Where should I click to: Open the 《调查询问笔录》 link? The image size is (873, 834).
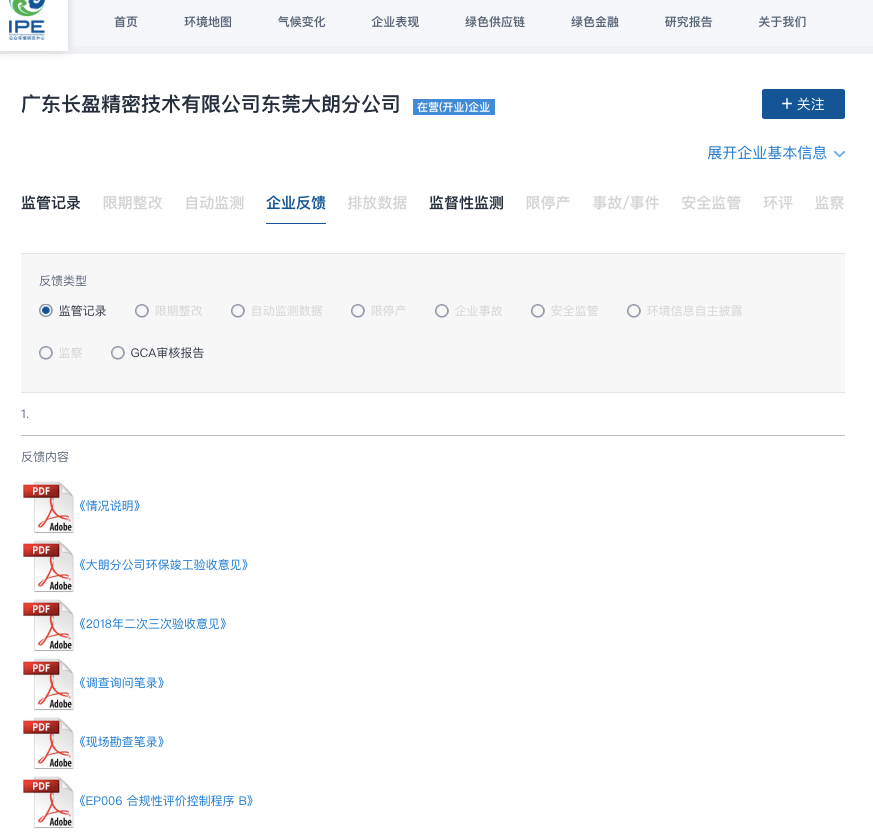(x=121, y=683)
